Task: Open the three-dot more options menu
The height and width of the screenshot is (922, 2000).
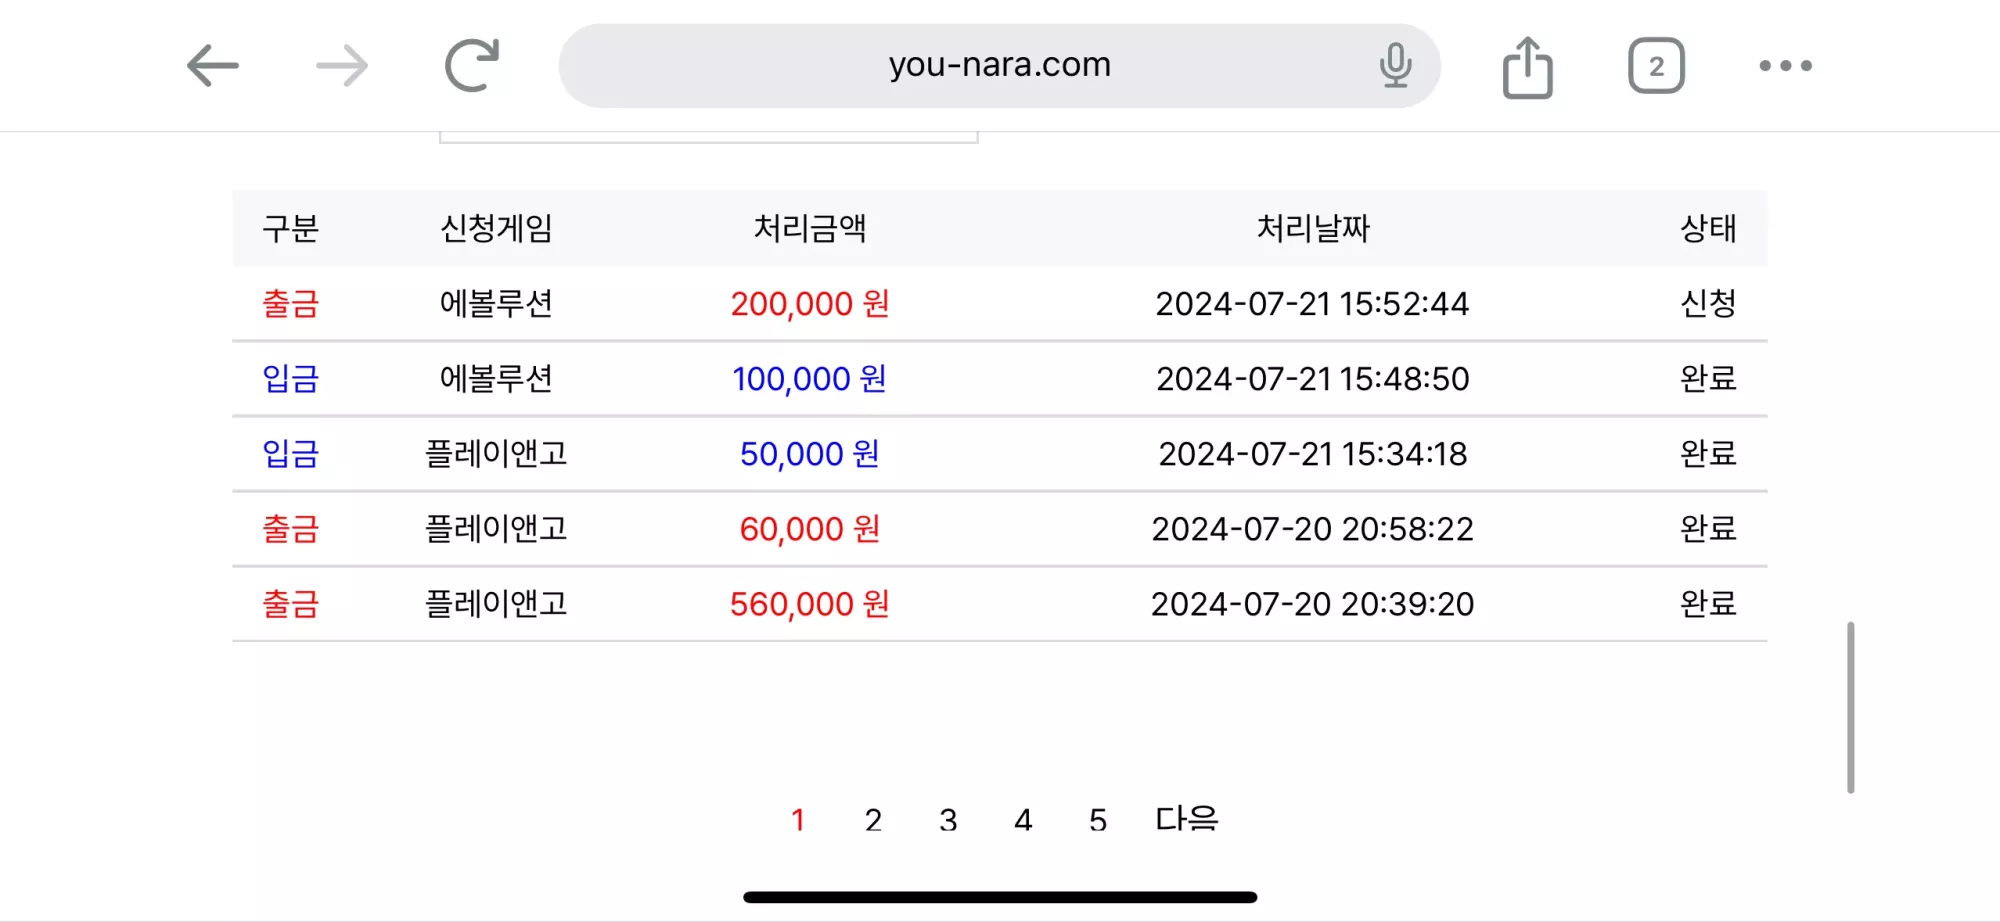Action: coord(1785,66)
